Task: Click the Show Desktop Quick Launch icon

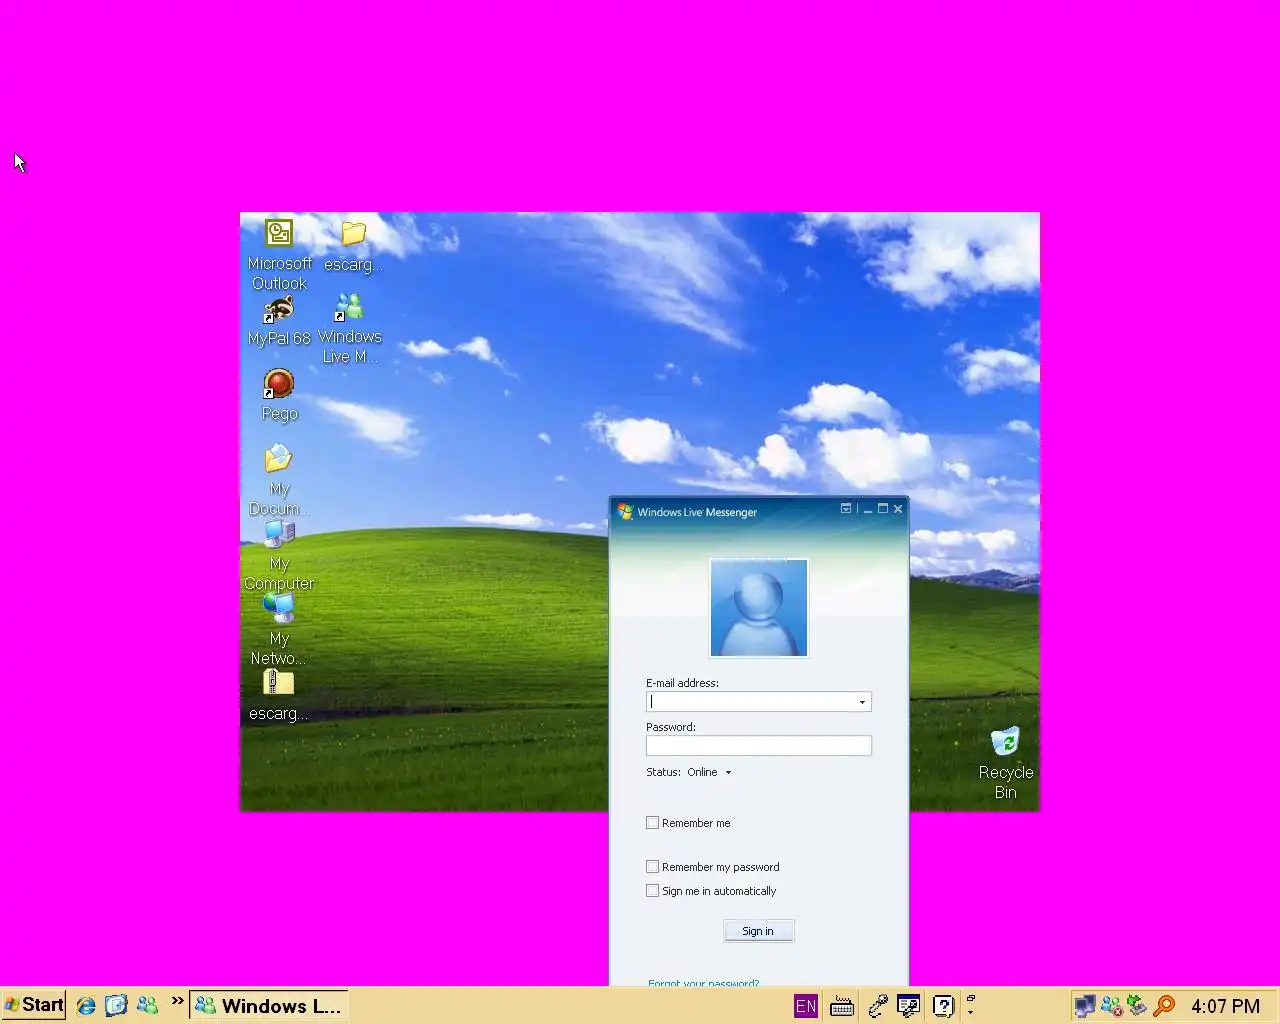Action: 116,1006
